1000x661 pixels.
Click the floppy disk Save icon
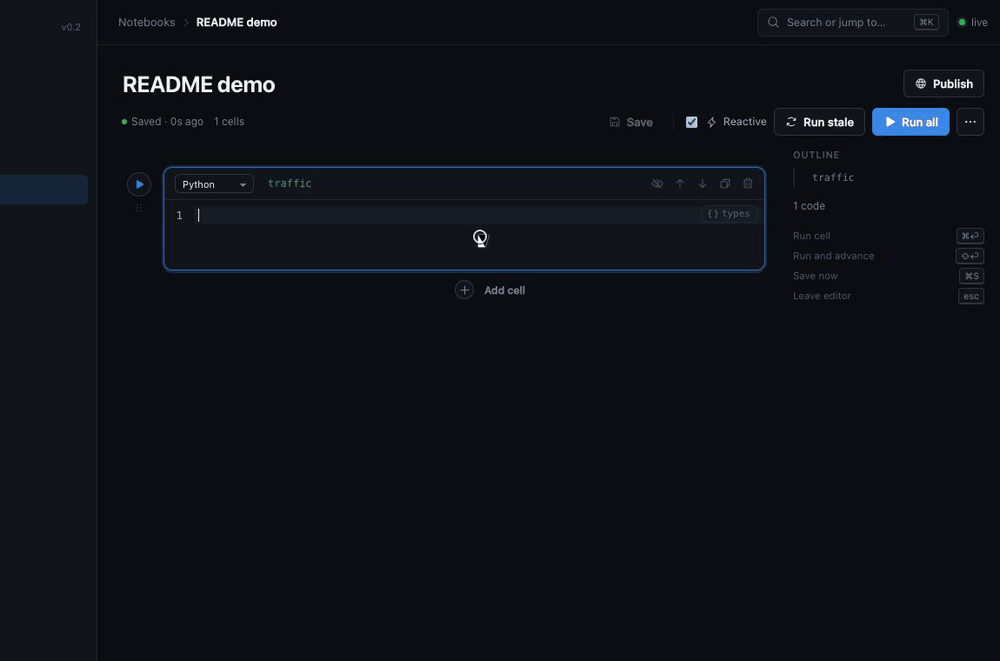point(615,122)
